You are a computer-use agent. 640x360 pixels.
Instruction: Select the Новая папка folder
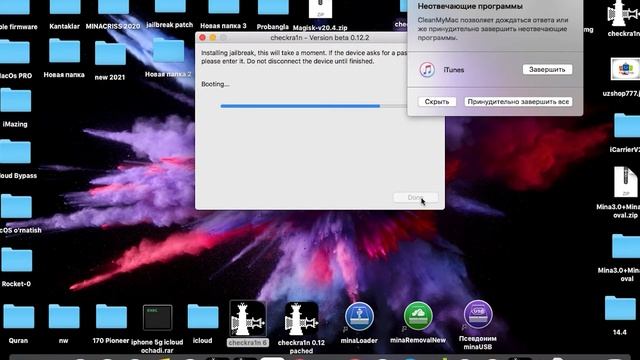click(x=64, y=51)
